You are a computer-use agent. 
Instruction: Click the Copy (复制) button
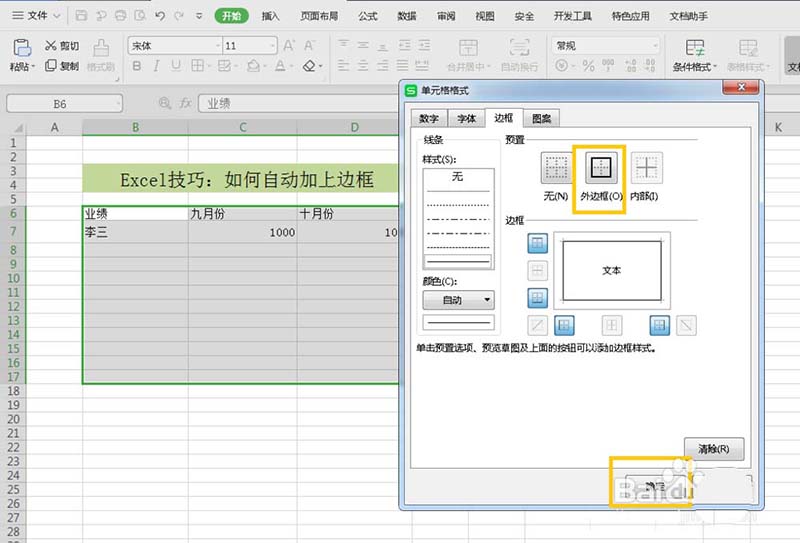[x=62, y=66]
